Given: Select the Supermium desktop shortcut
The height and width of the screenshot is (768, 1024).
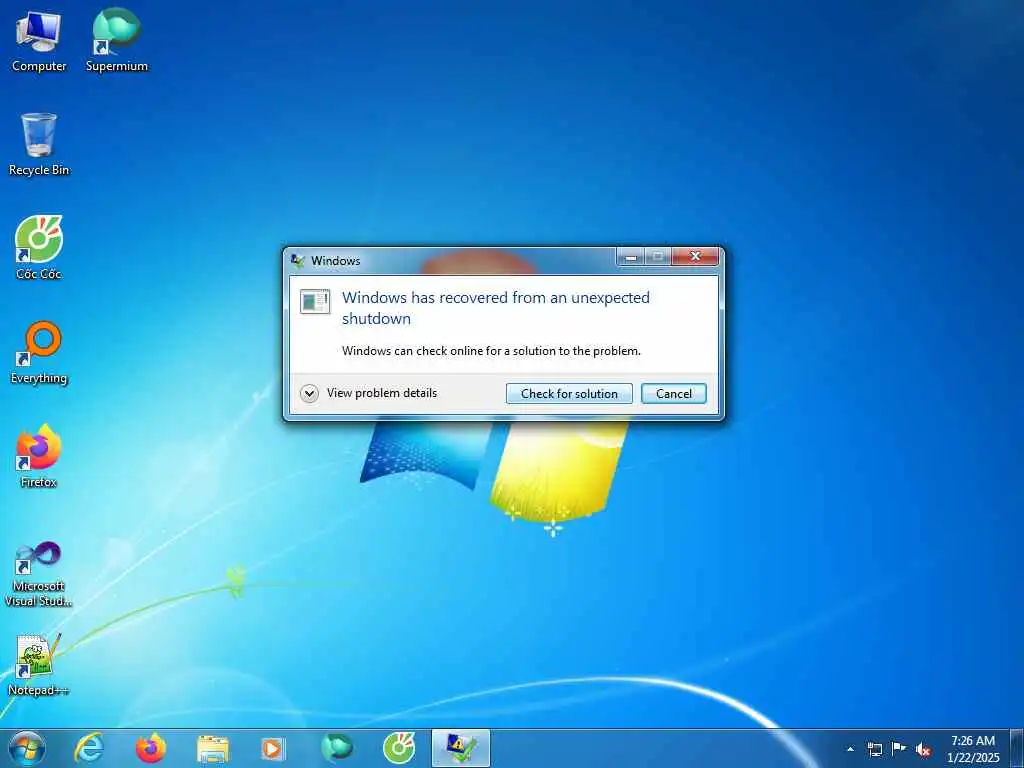Looking at the screenshot, I should point(116,41).
